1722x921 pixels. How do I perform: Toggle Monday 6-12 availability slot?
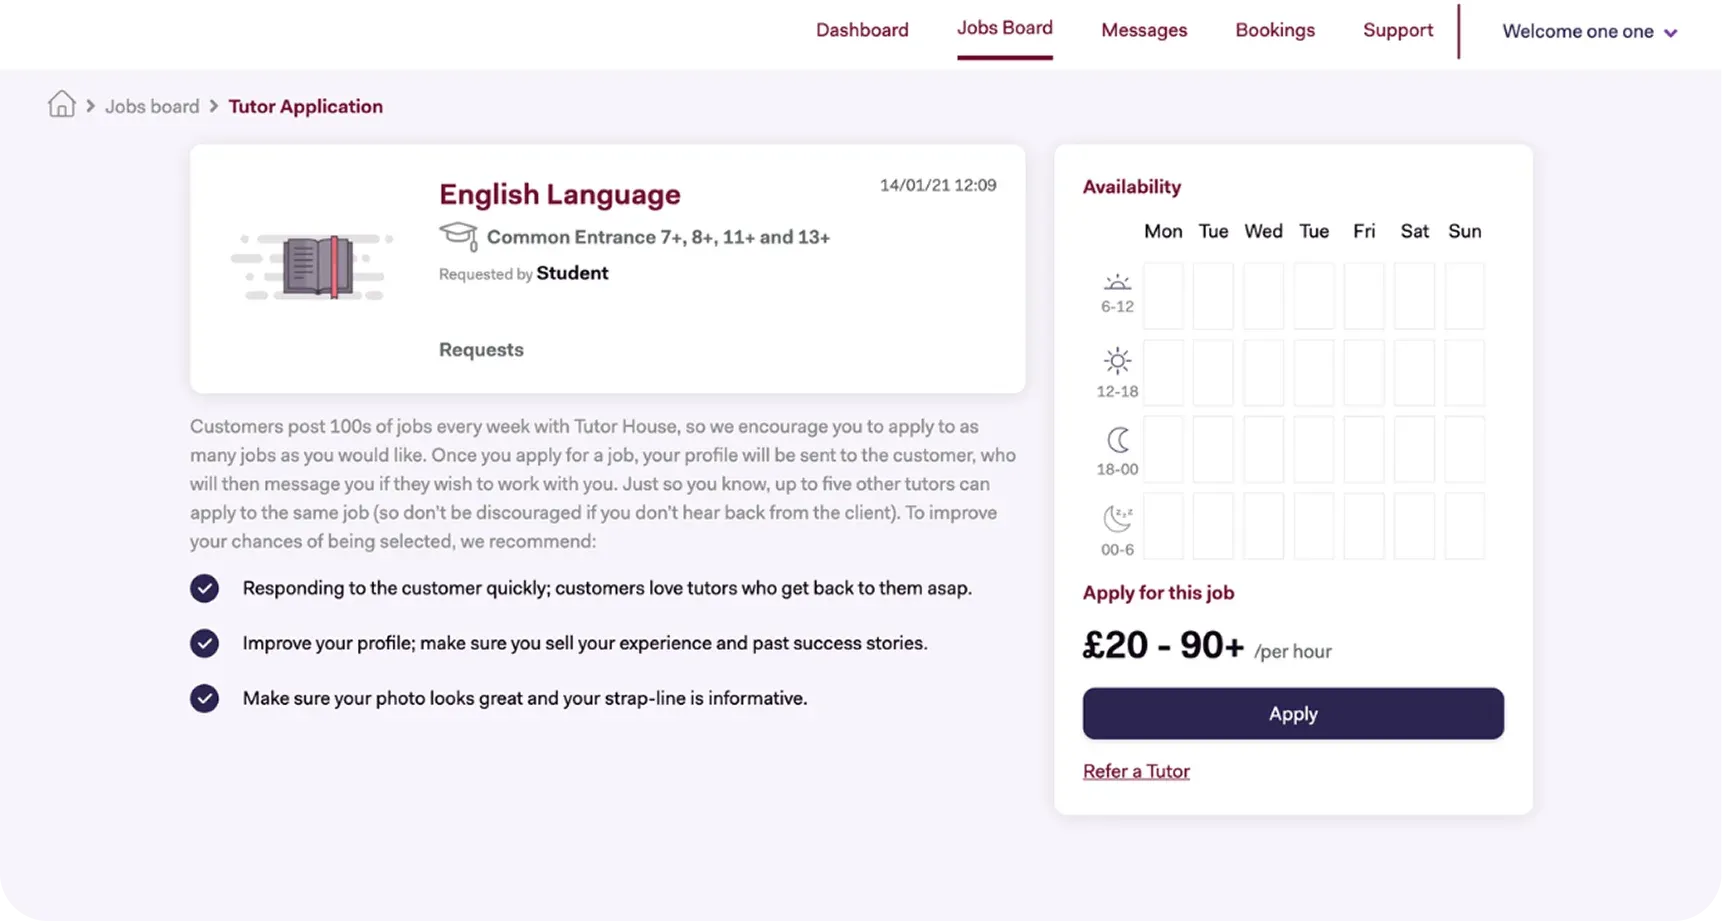[x=1163, y=296]
